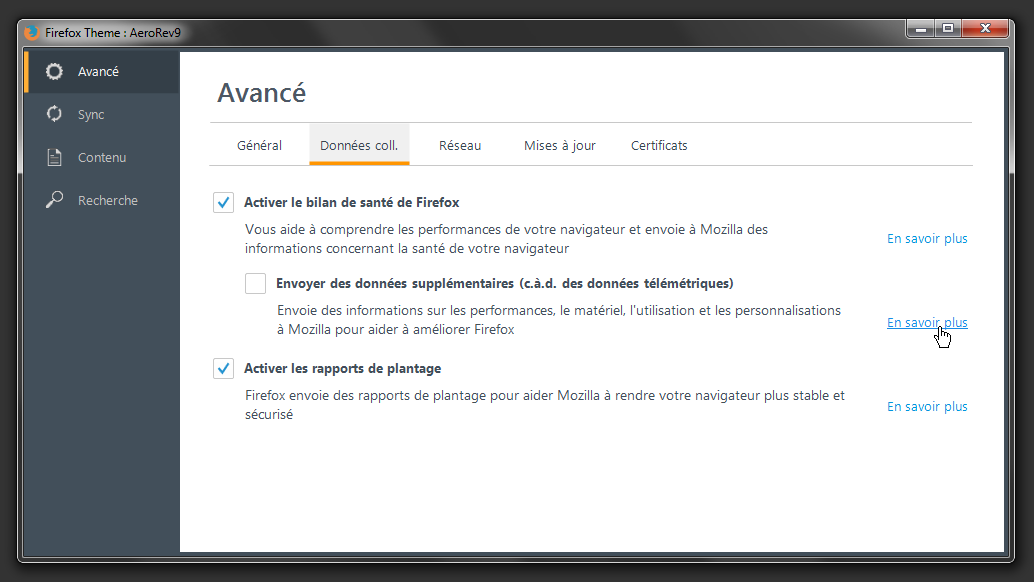Screen dimensions: 1034x582
Task: Switch to the Général tab
Action: (259, 145)
